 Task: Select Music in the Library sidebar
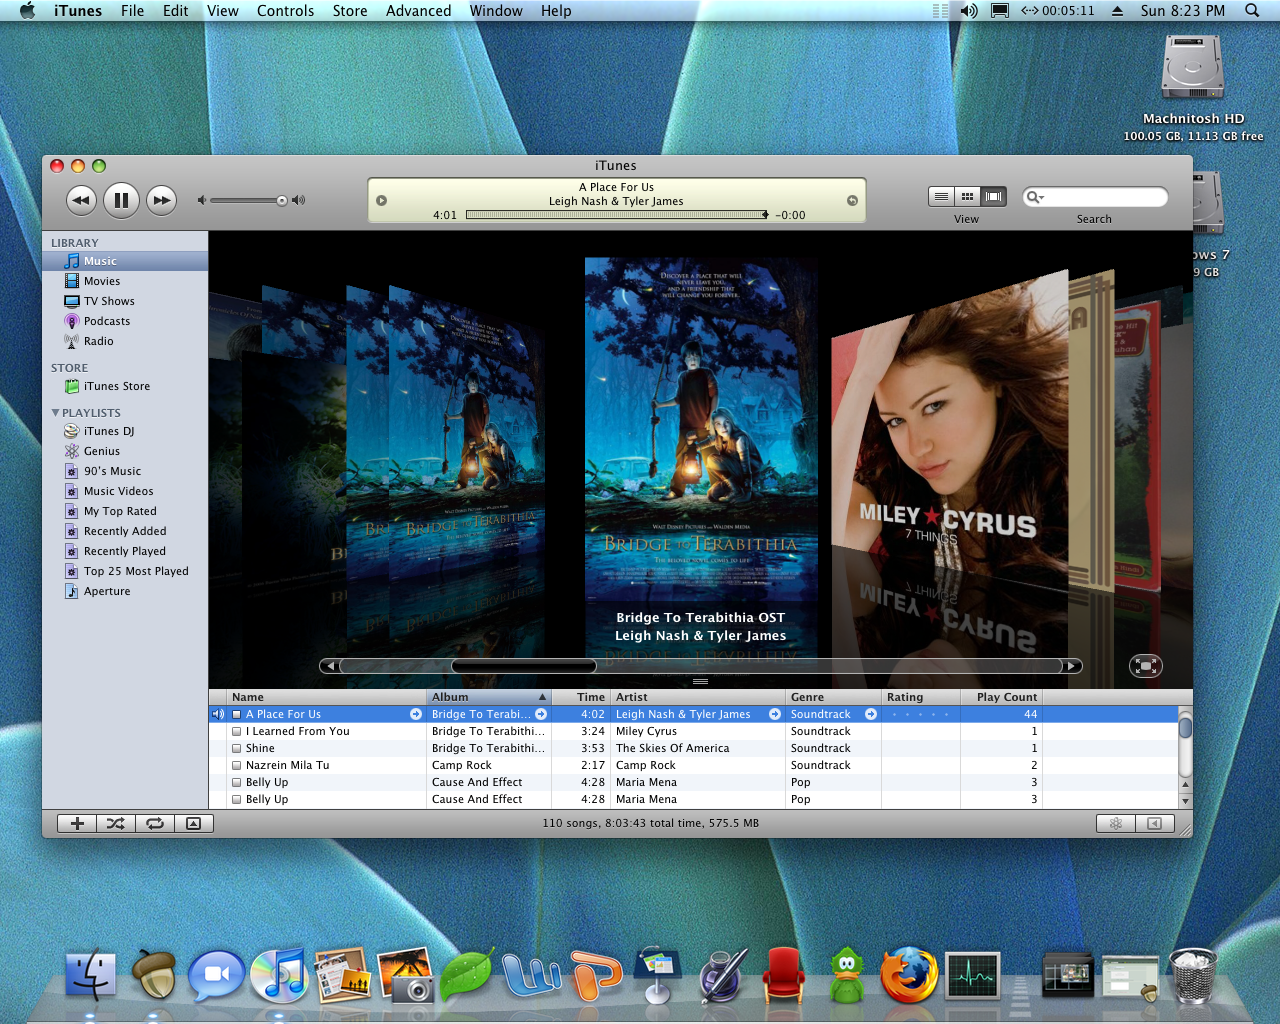point(125,261)
